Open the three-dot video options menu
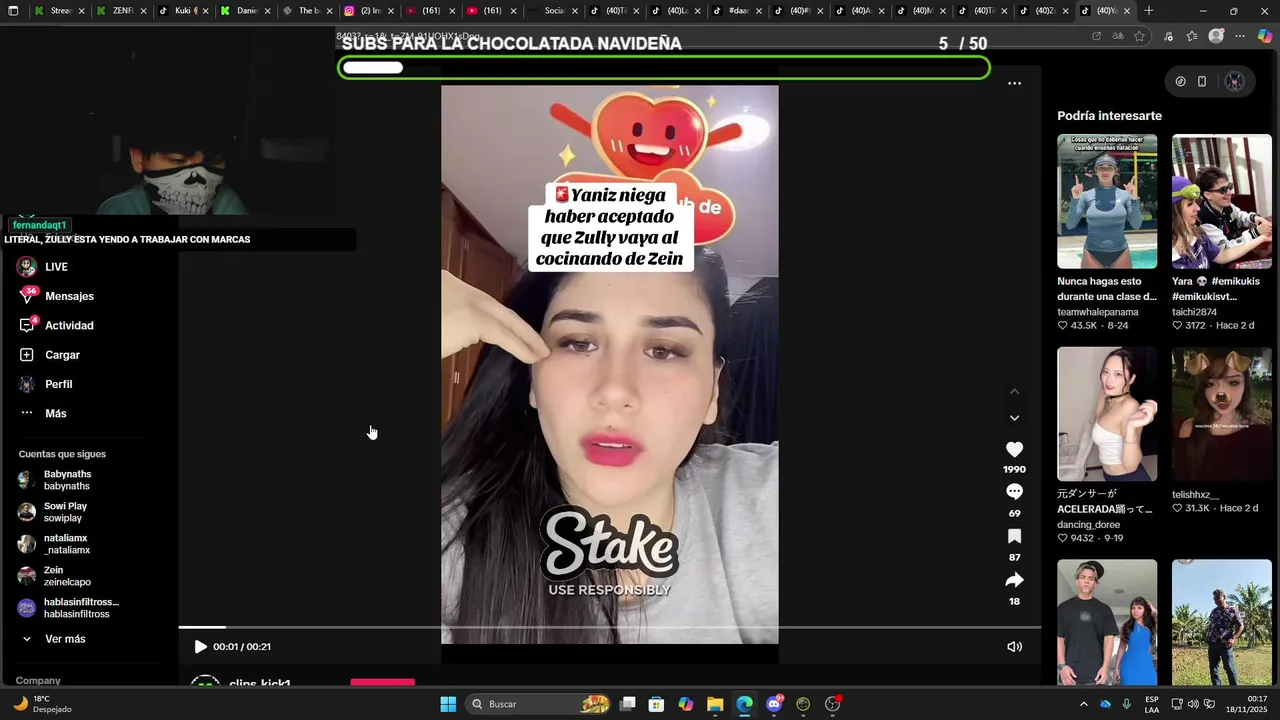The width and height of the screenshot is (1280, 720). pos(1014,84)
